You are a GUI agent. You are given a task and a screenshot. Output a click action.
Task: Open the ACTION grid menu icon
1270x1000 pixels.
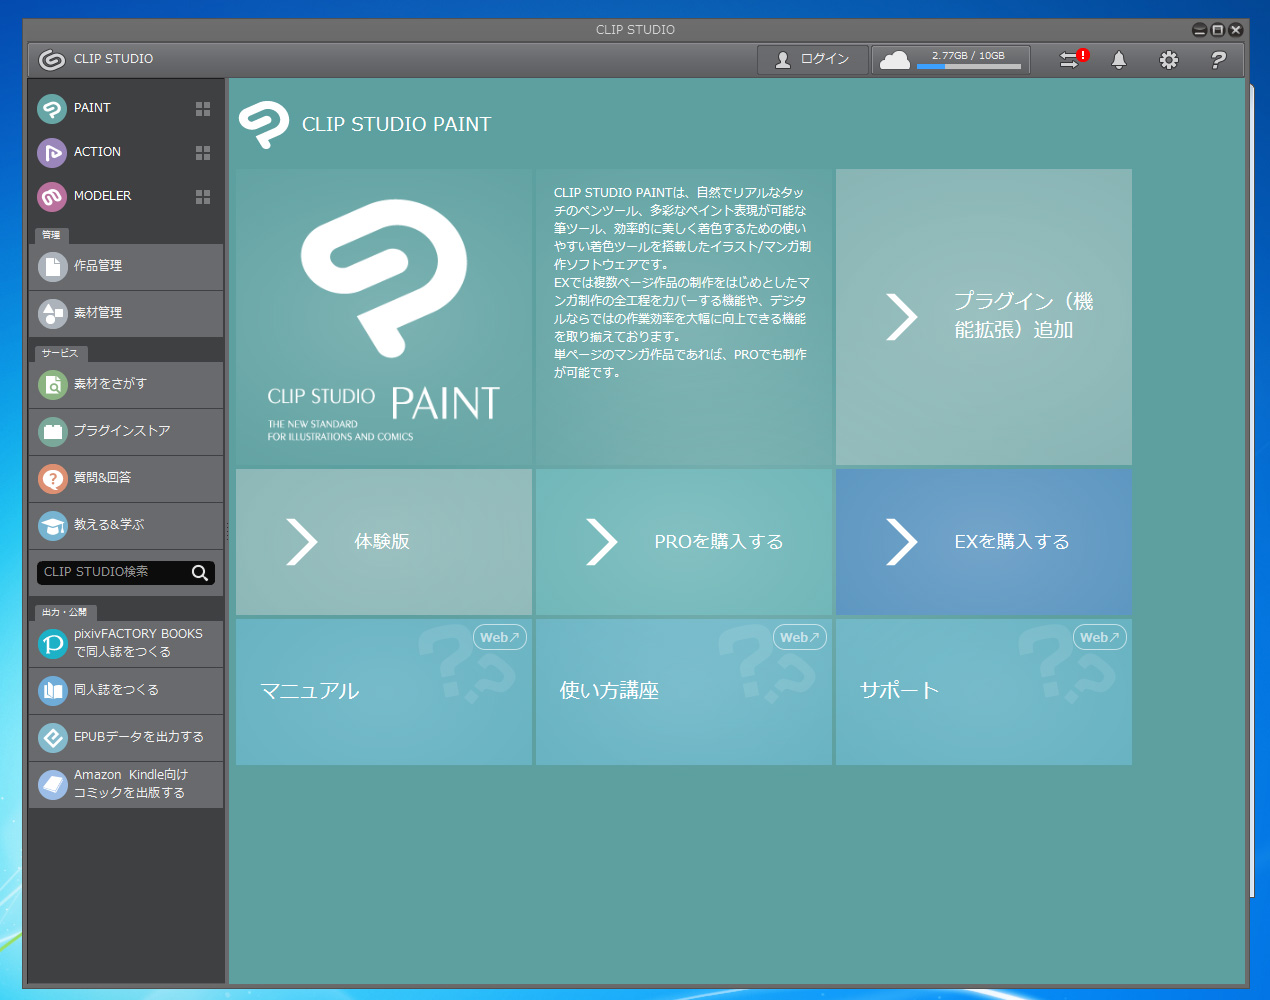203,153
